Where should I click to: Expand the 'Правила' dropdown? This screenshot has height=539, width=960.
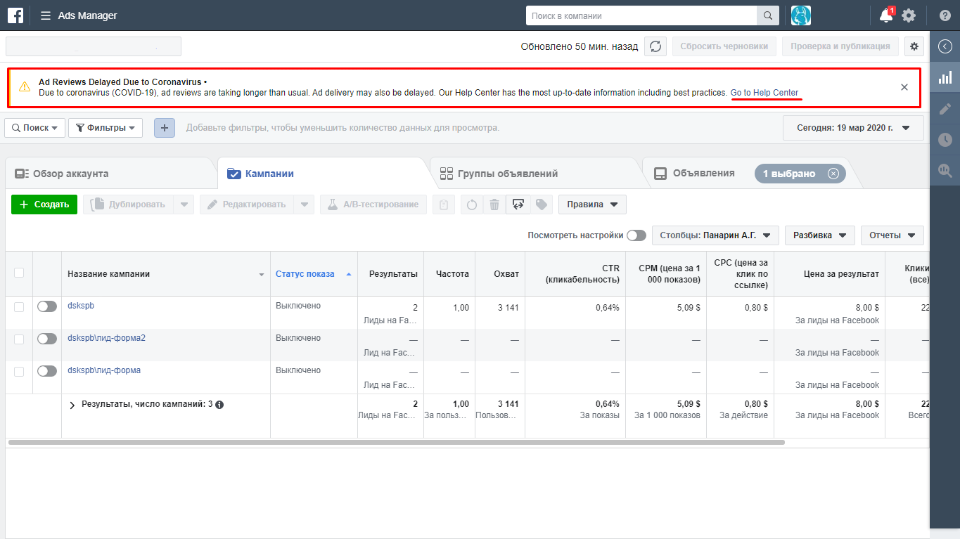click(591, 204)
